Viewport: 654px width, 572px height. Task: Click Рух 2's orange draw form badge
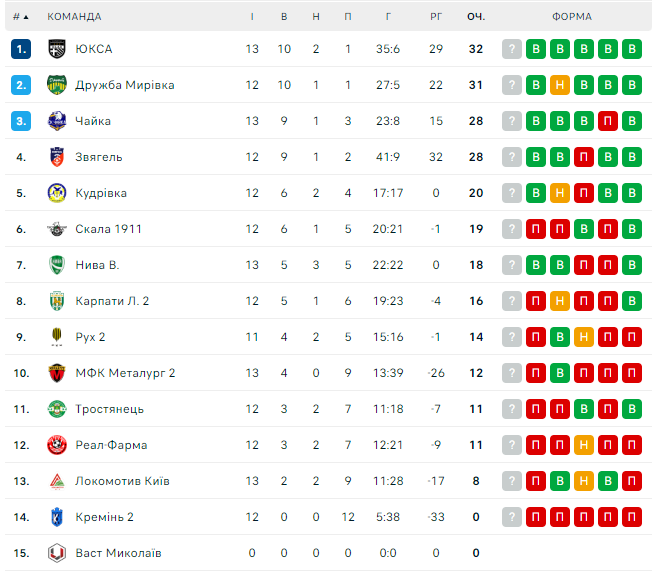point(583,337)
